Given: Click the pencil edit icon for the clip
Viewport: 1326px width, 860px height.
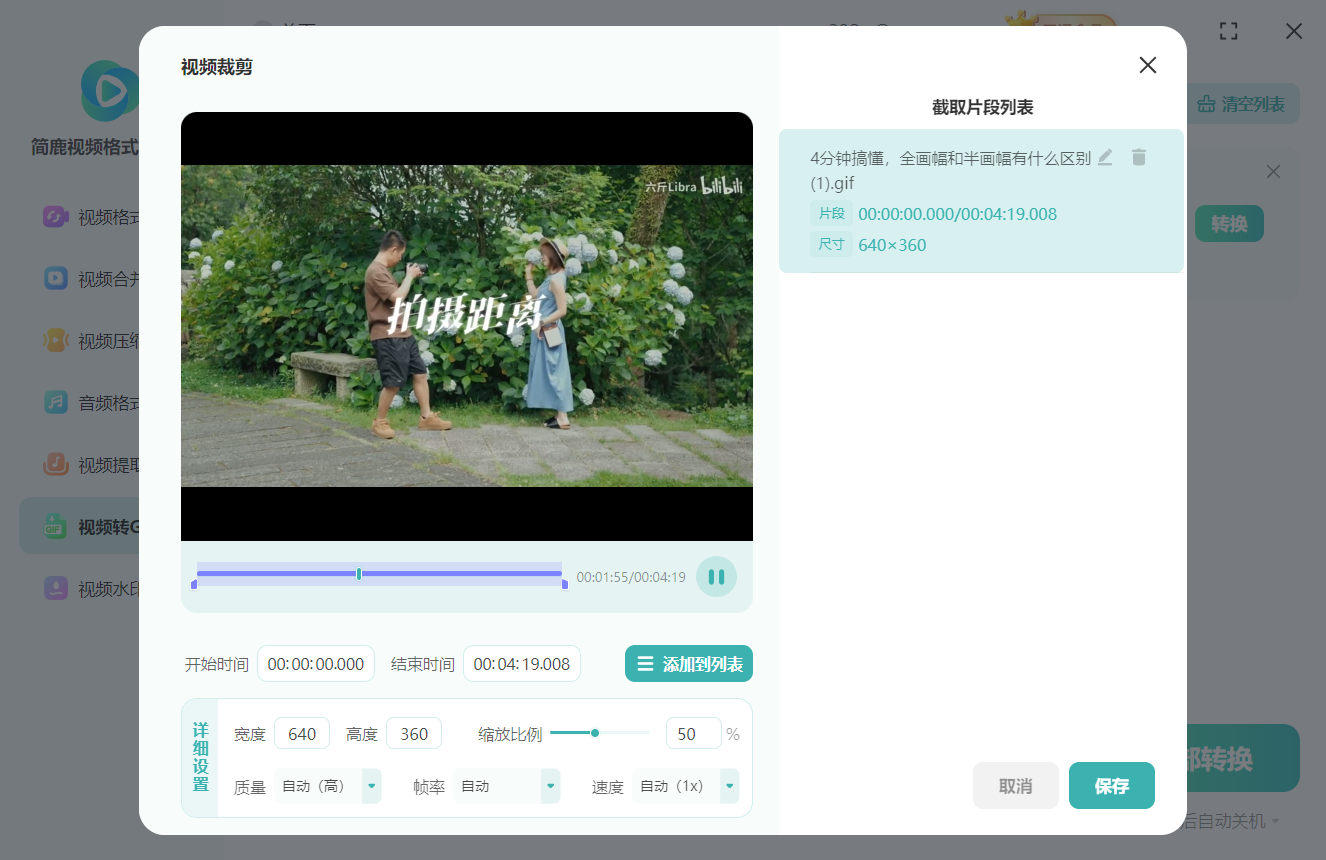Looking at the screenshot, I should click(1105, 157).
